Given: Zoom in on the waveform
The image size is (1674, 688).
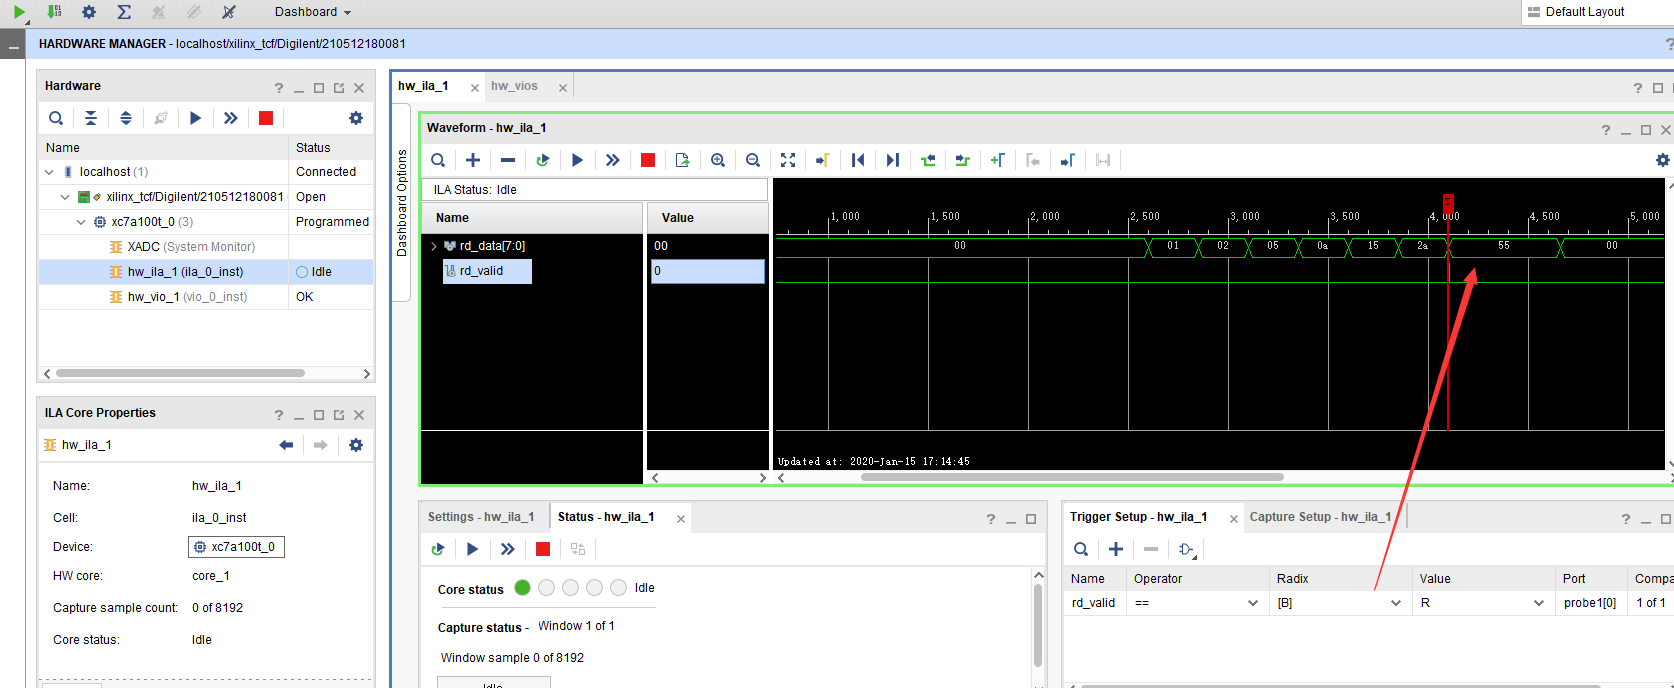Looking at the screenshot, I should tap(718, 160).
